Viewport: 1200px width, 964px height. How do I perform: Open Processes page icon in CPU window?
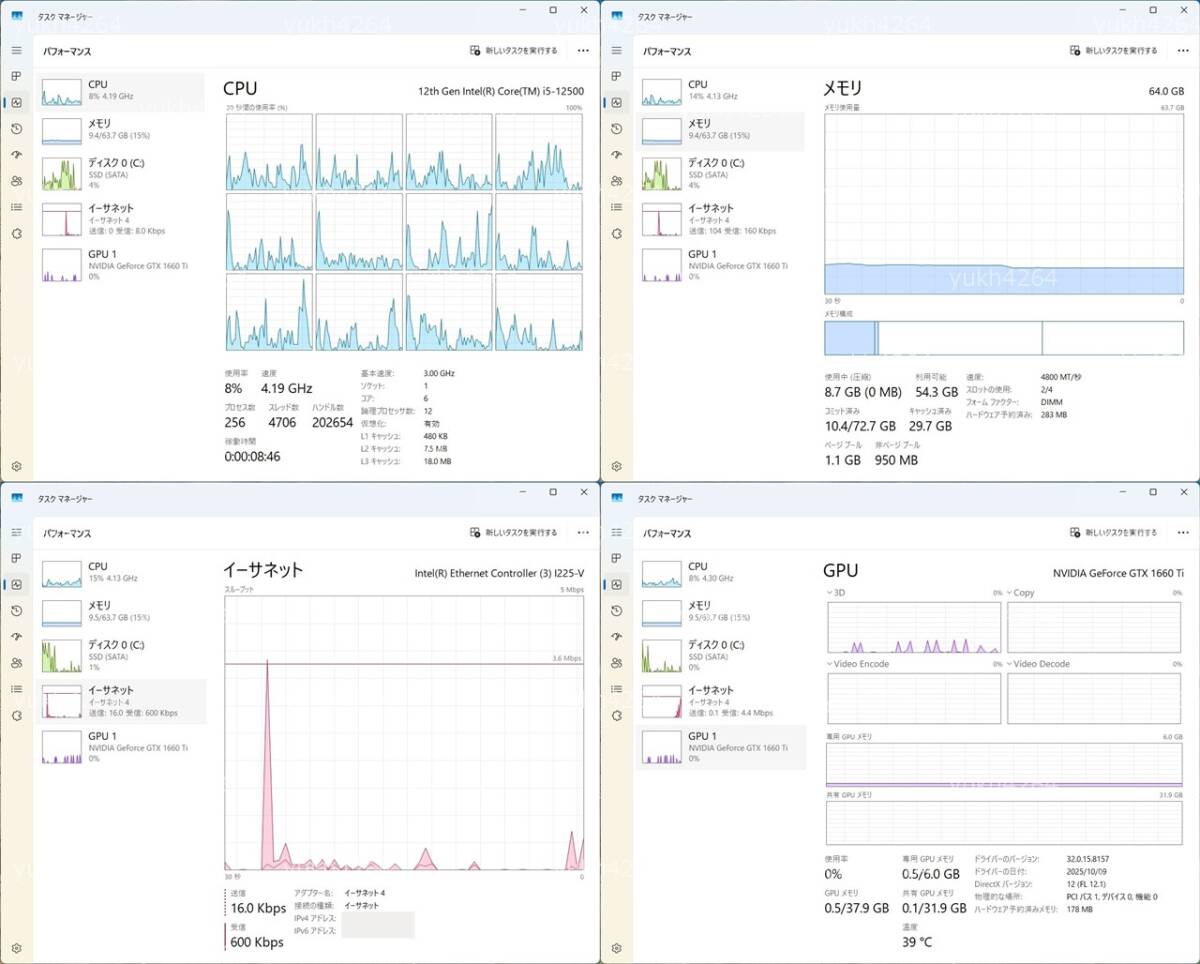pos(16,76)
